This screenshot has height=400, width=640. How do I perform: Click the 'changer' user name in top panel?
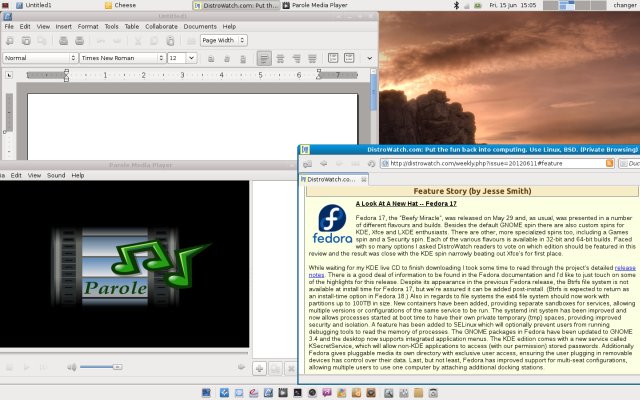[x=625, y=5]
